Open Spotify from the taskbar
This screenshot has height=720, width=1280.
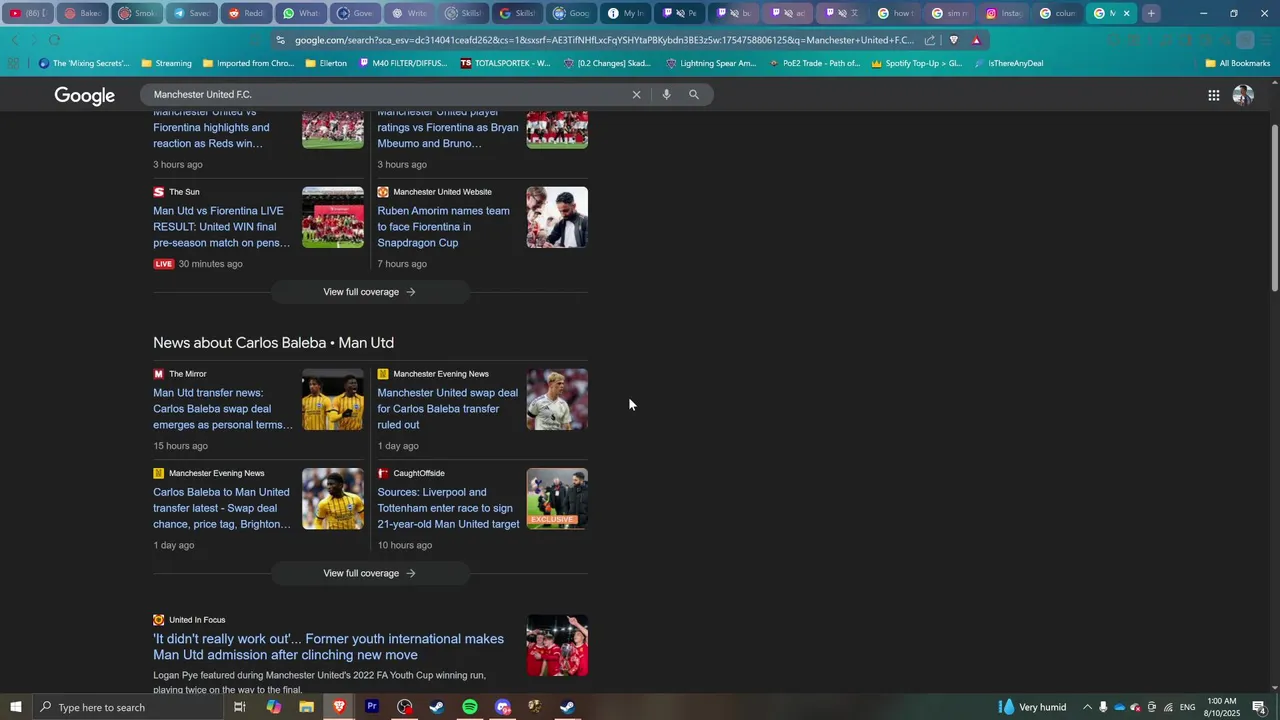470,707
